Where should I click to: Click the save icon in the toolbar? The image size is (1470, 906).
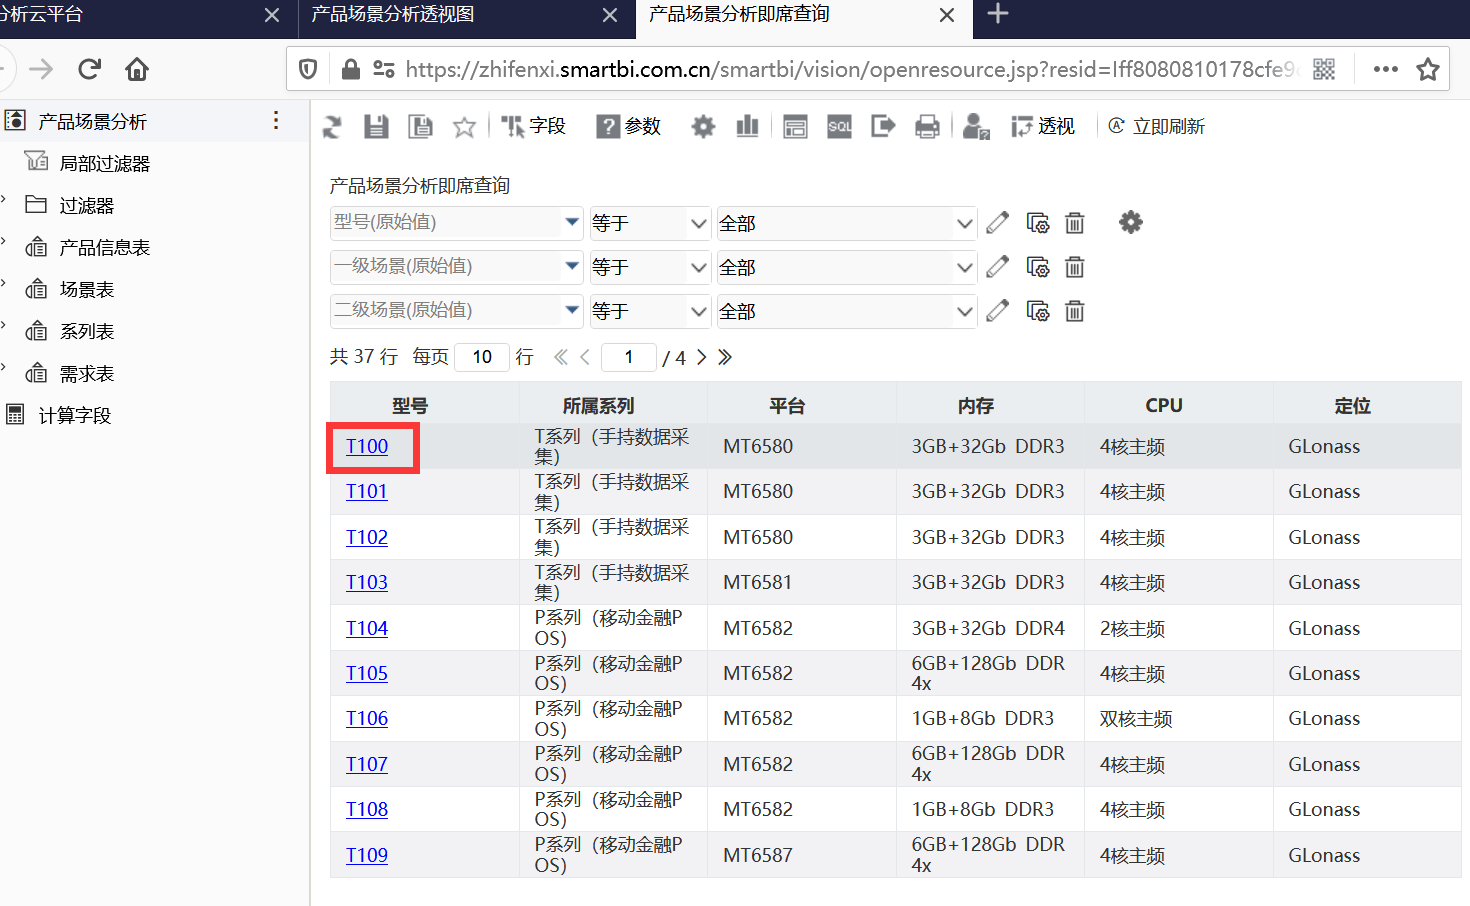376,127
